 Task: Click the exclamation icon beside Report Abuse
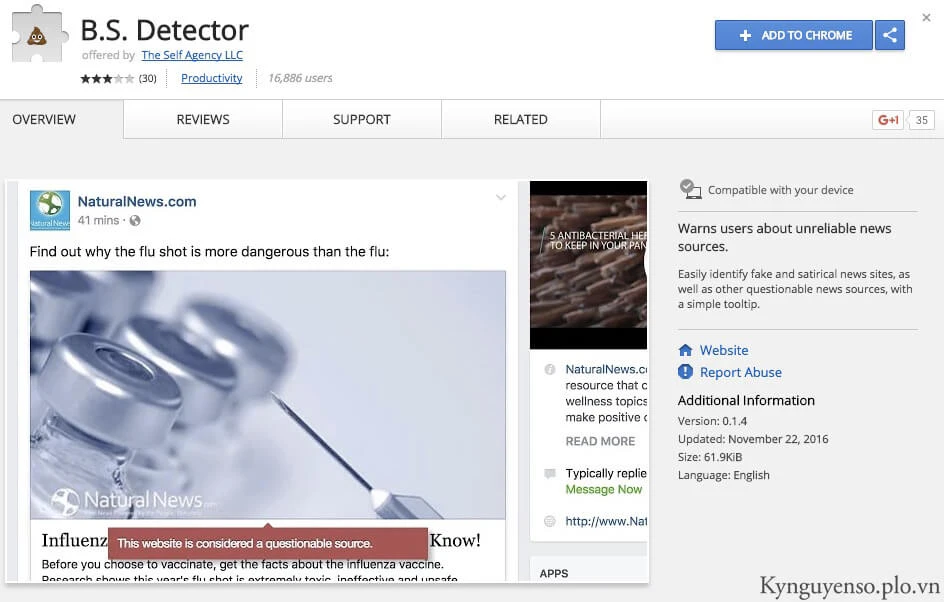(686, 372)
